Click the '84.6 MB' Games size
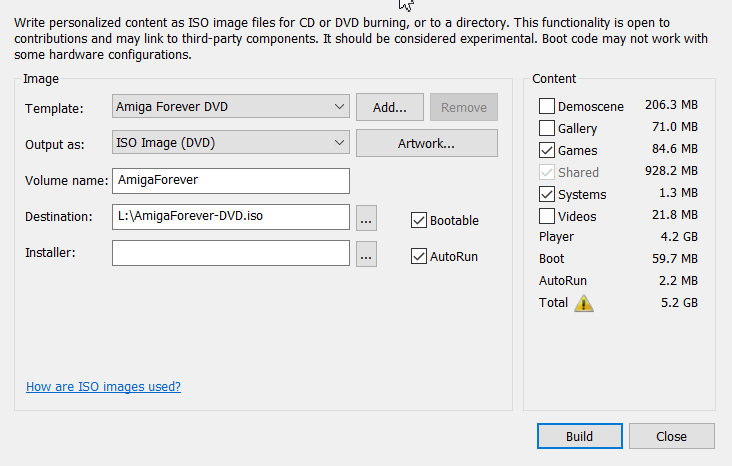This screenshot has height=466, width=732. tap(675, 148)
